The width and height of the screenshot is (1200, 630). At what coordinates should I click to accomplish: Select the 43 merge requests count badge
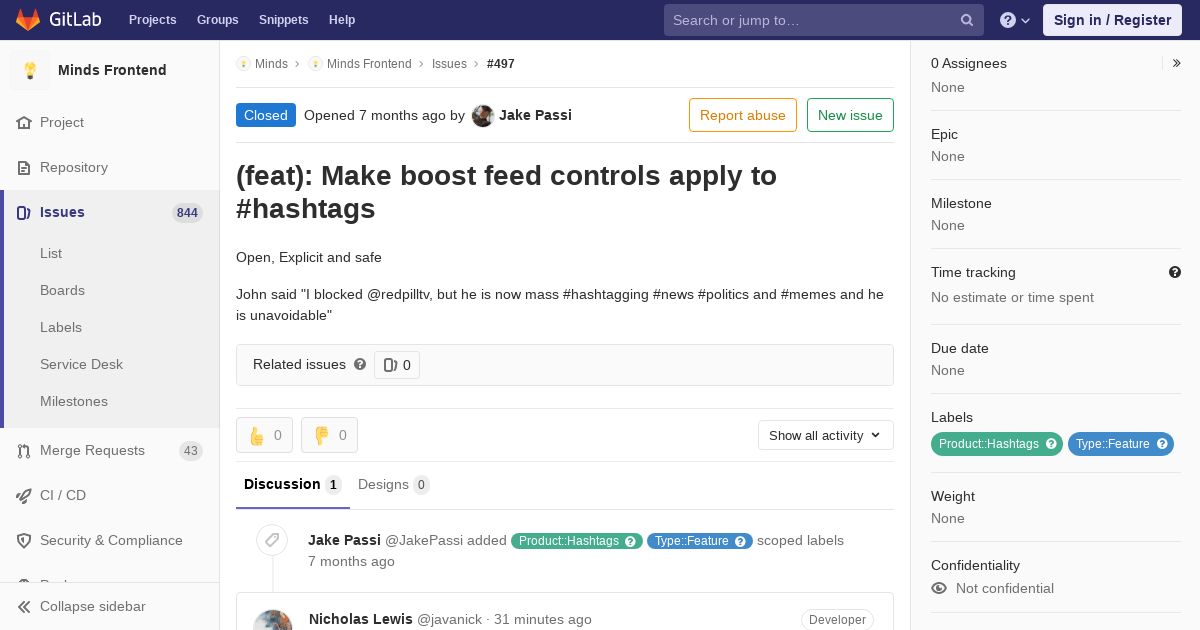[190, 451]
